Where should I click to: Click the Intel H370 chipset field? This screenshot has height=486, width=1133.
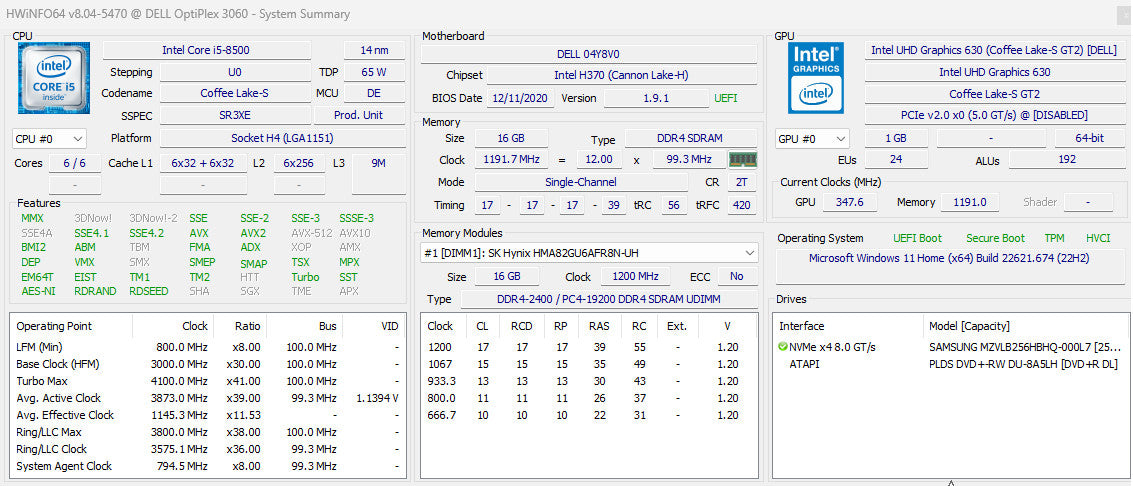coord(621,75)
